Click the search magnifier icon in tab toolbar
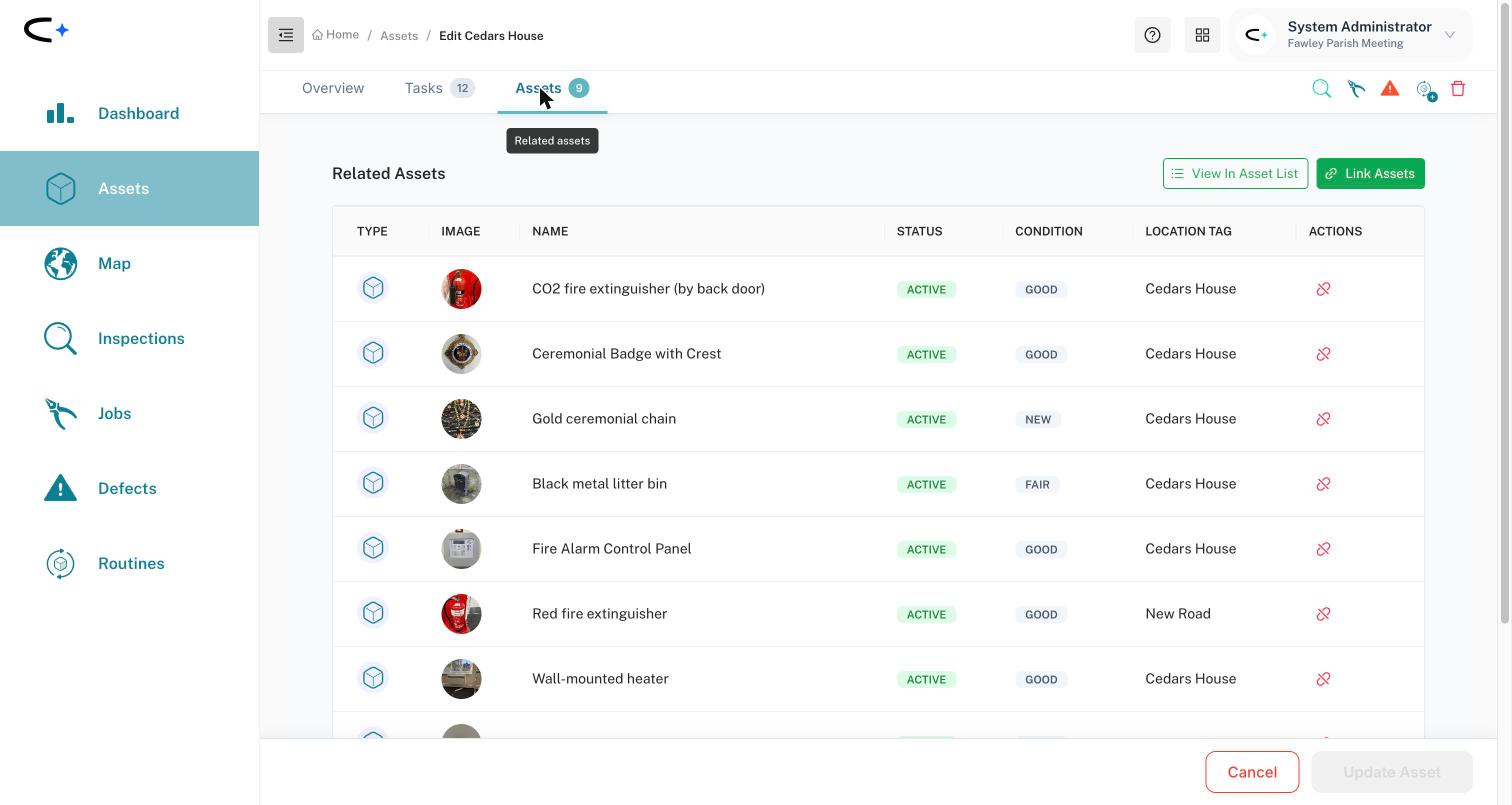Viewport: 1512px width, 805px height. click(1321, 89)
